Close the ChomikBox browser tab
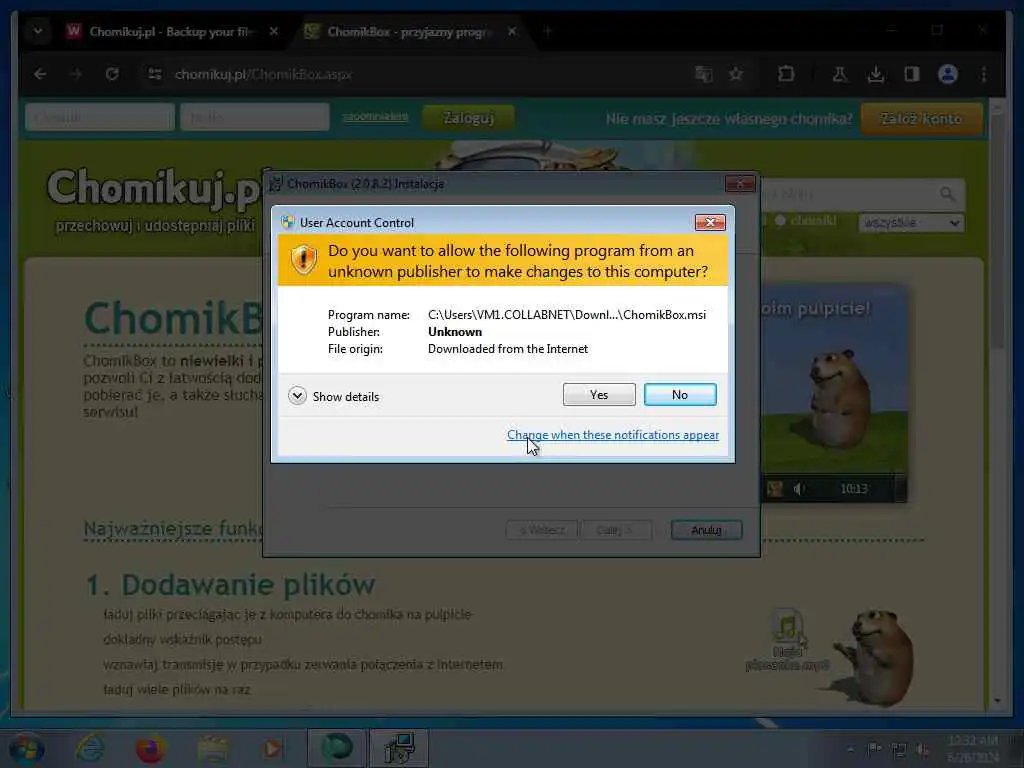 [512, 31]
